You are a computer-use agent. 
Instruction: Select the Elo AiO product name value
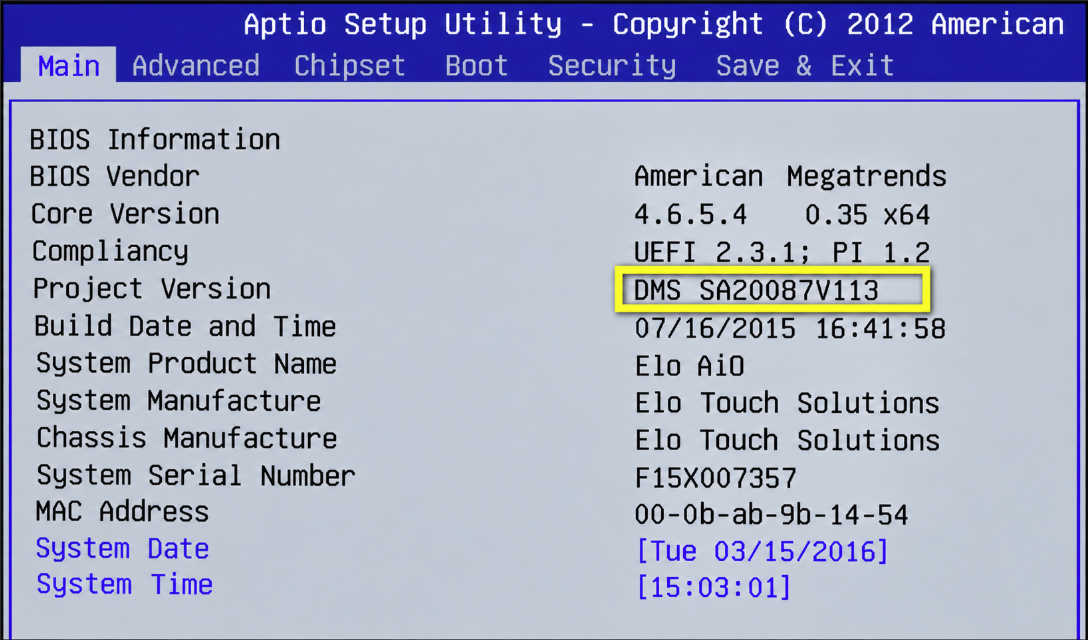coord(689,365)
